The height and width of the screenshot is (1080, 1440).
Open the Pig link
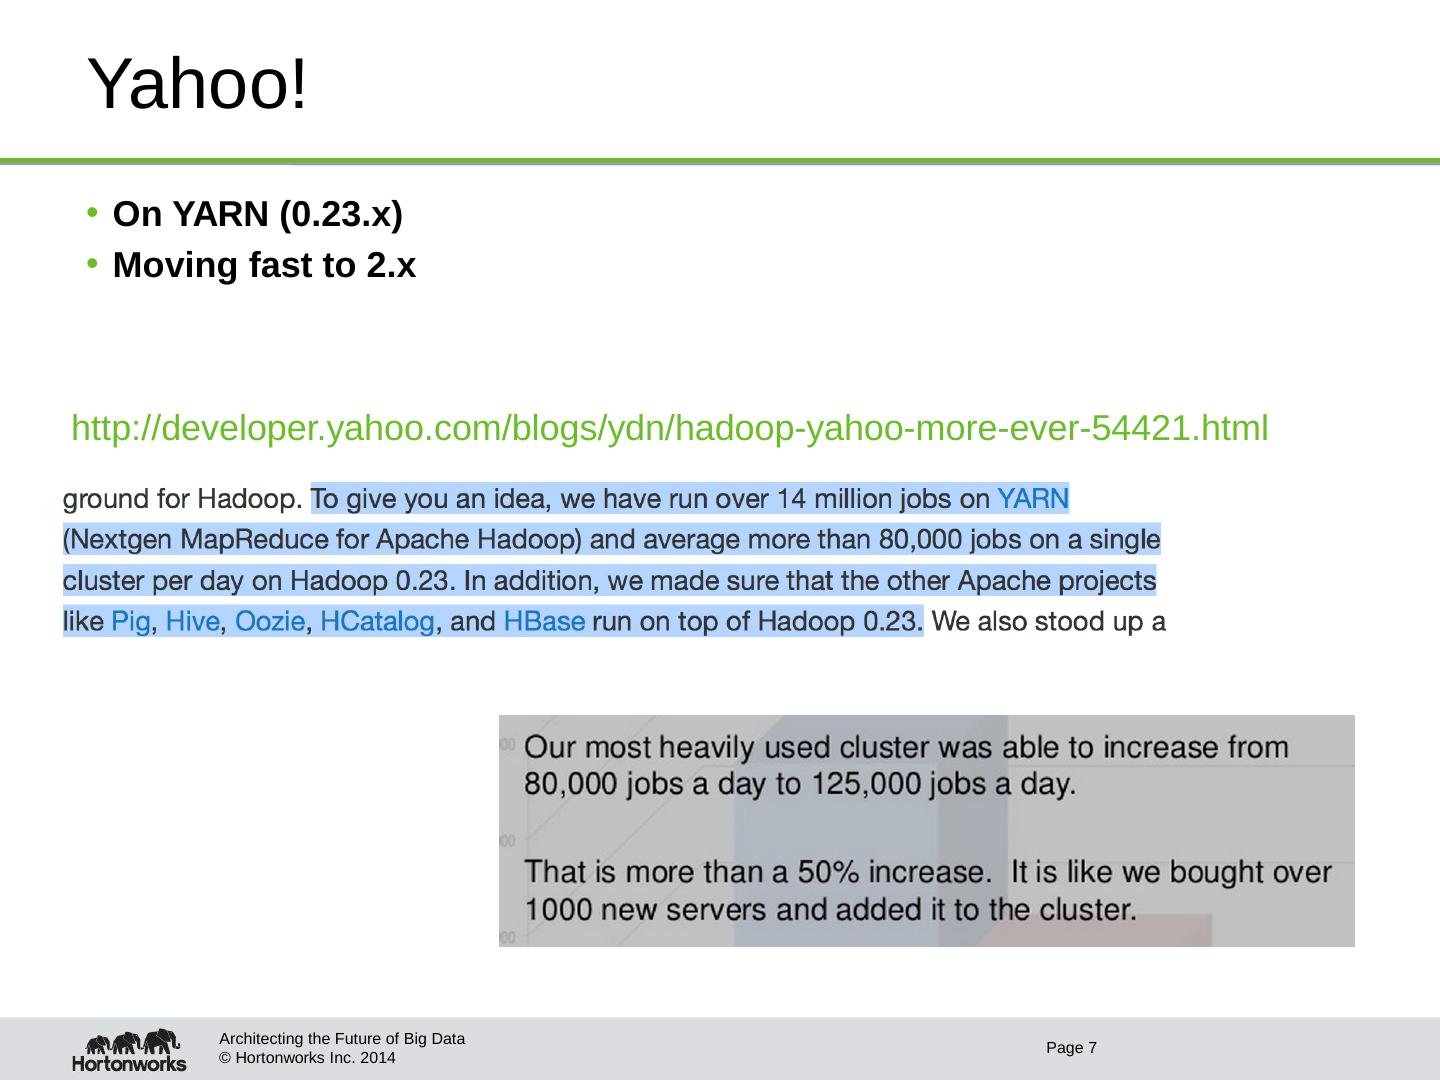point(131,622)
